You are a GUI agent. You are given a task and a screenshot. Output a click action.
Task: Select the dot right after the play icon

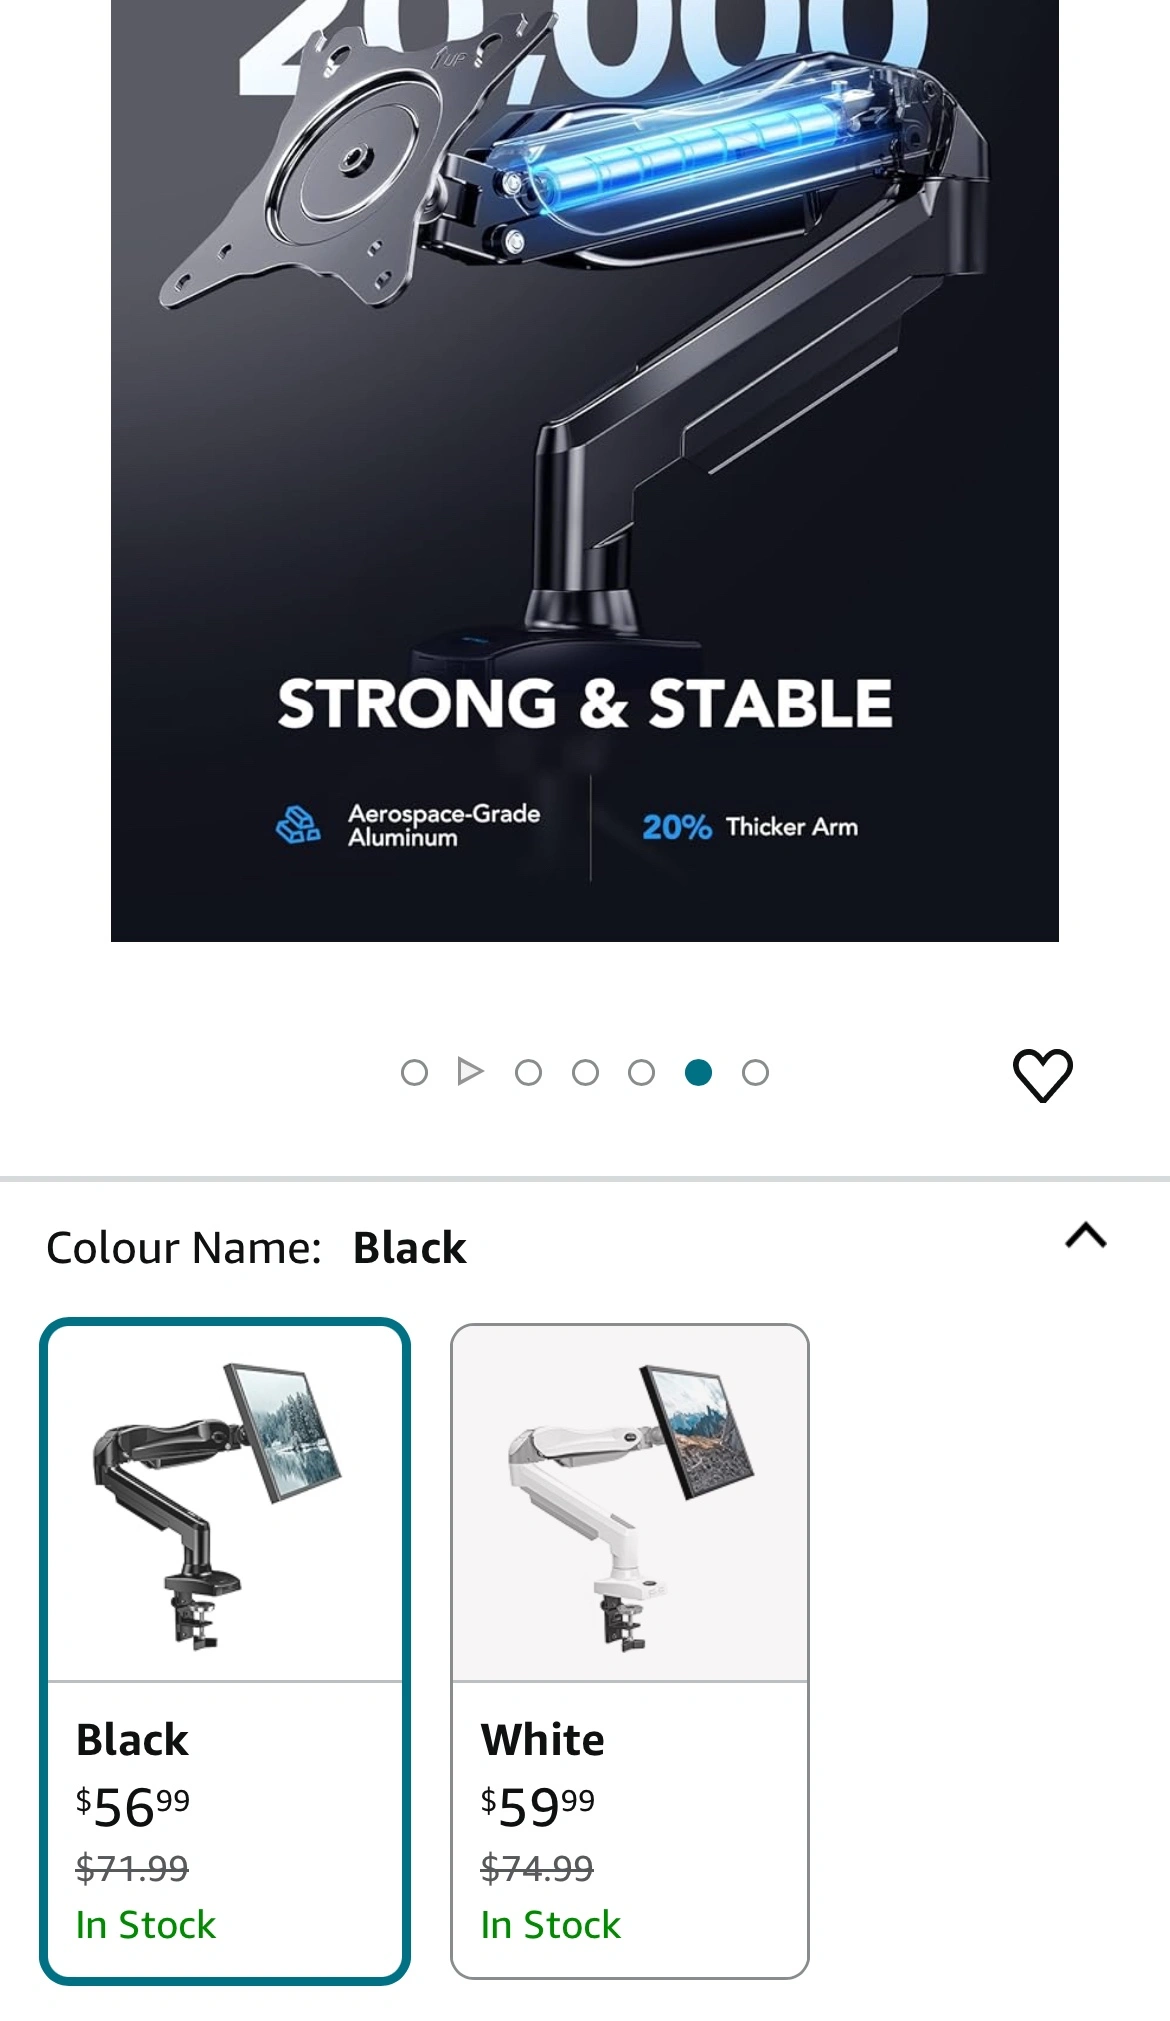[x=528, y=1073]
